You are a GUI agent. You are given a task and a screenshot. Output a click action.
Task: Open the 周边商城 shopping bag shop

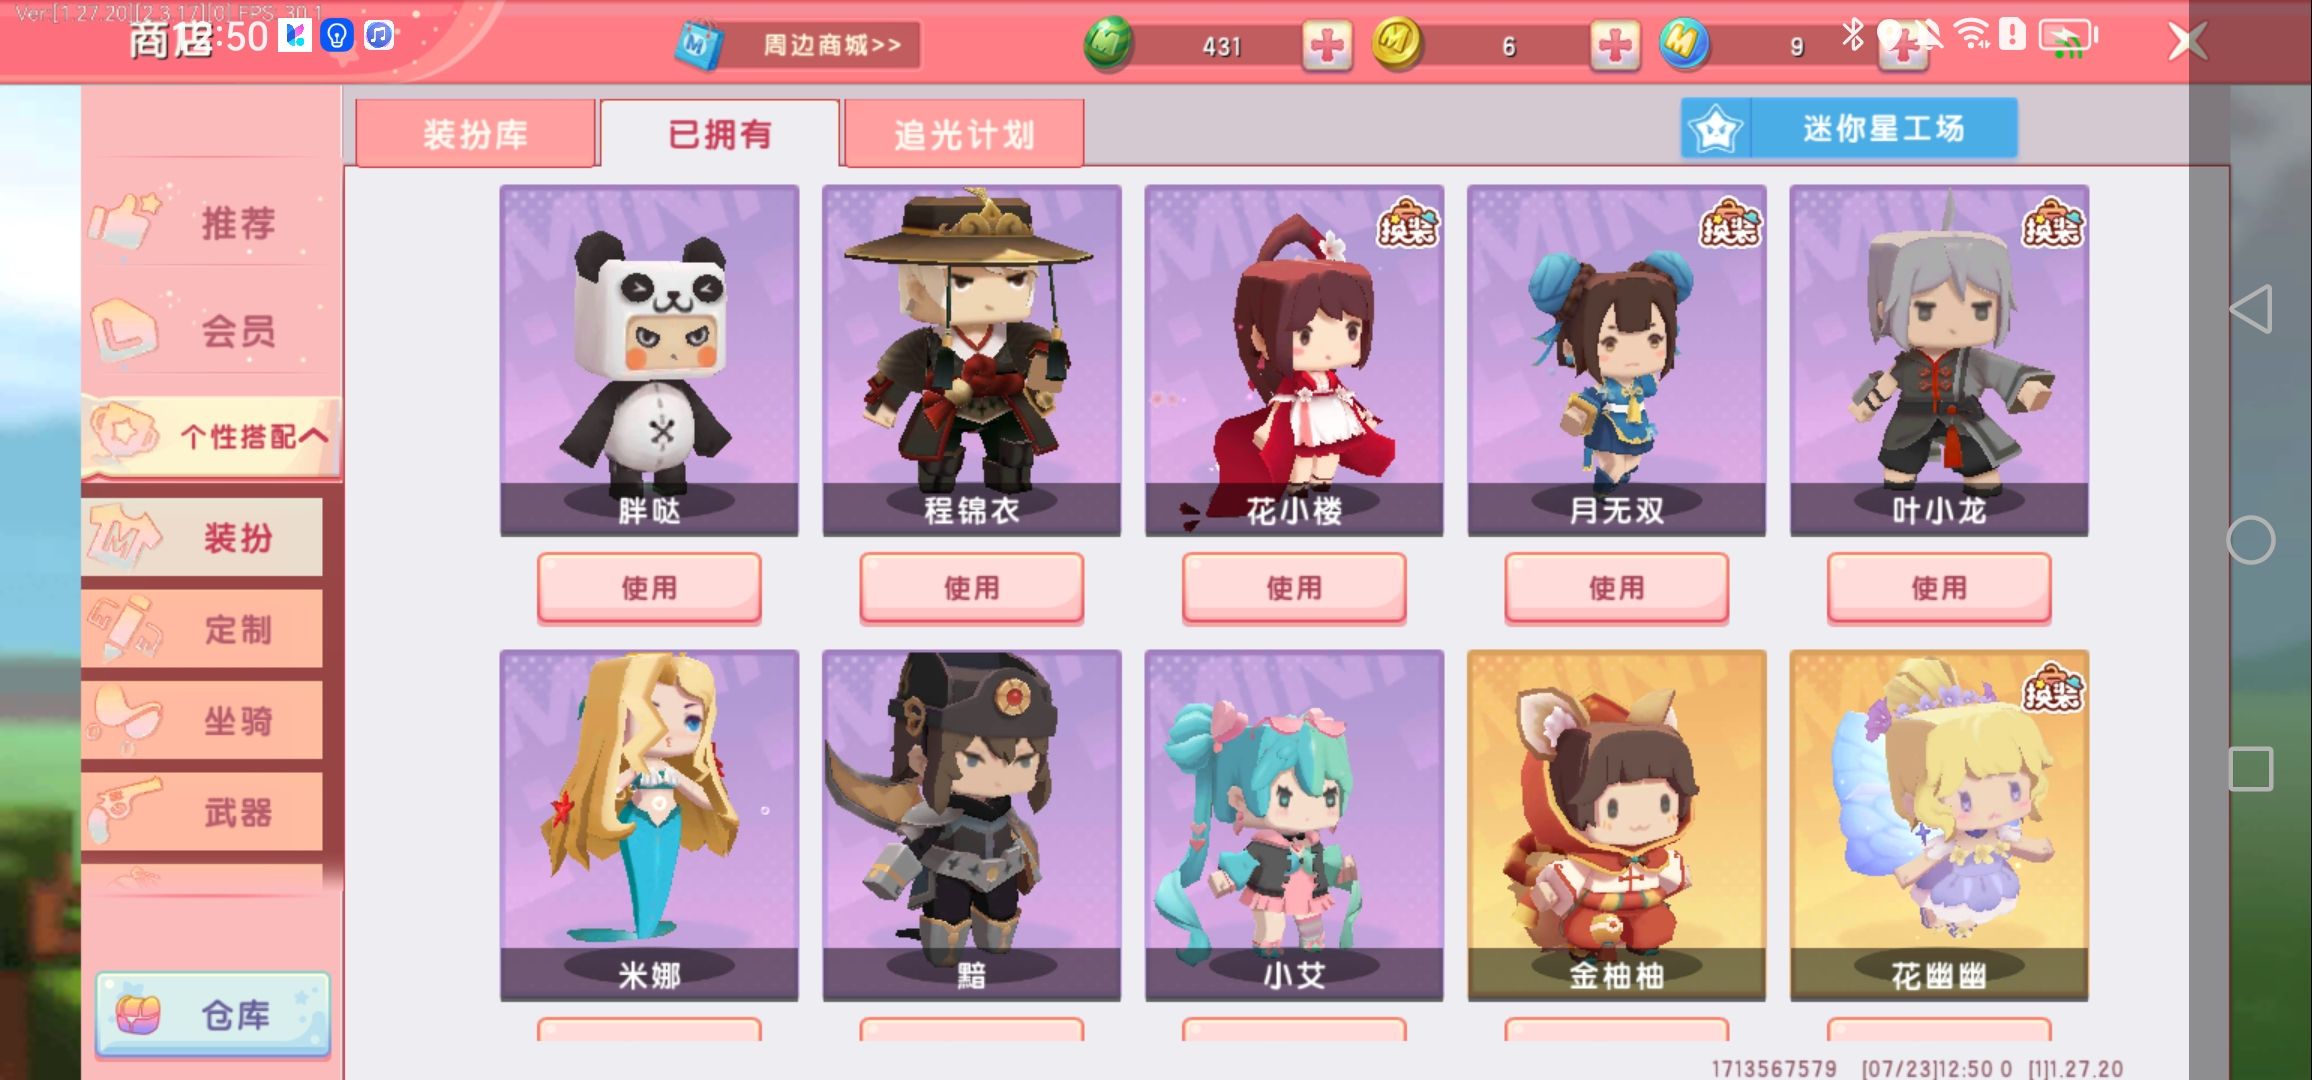pos(797,45)
